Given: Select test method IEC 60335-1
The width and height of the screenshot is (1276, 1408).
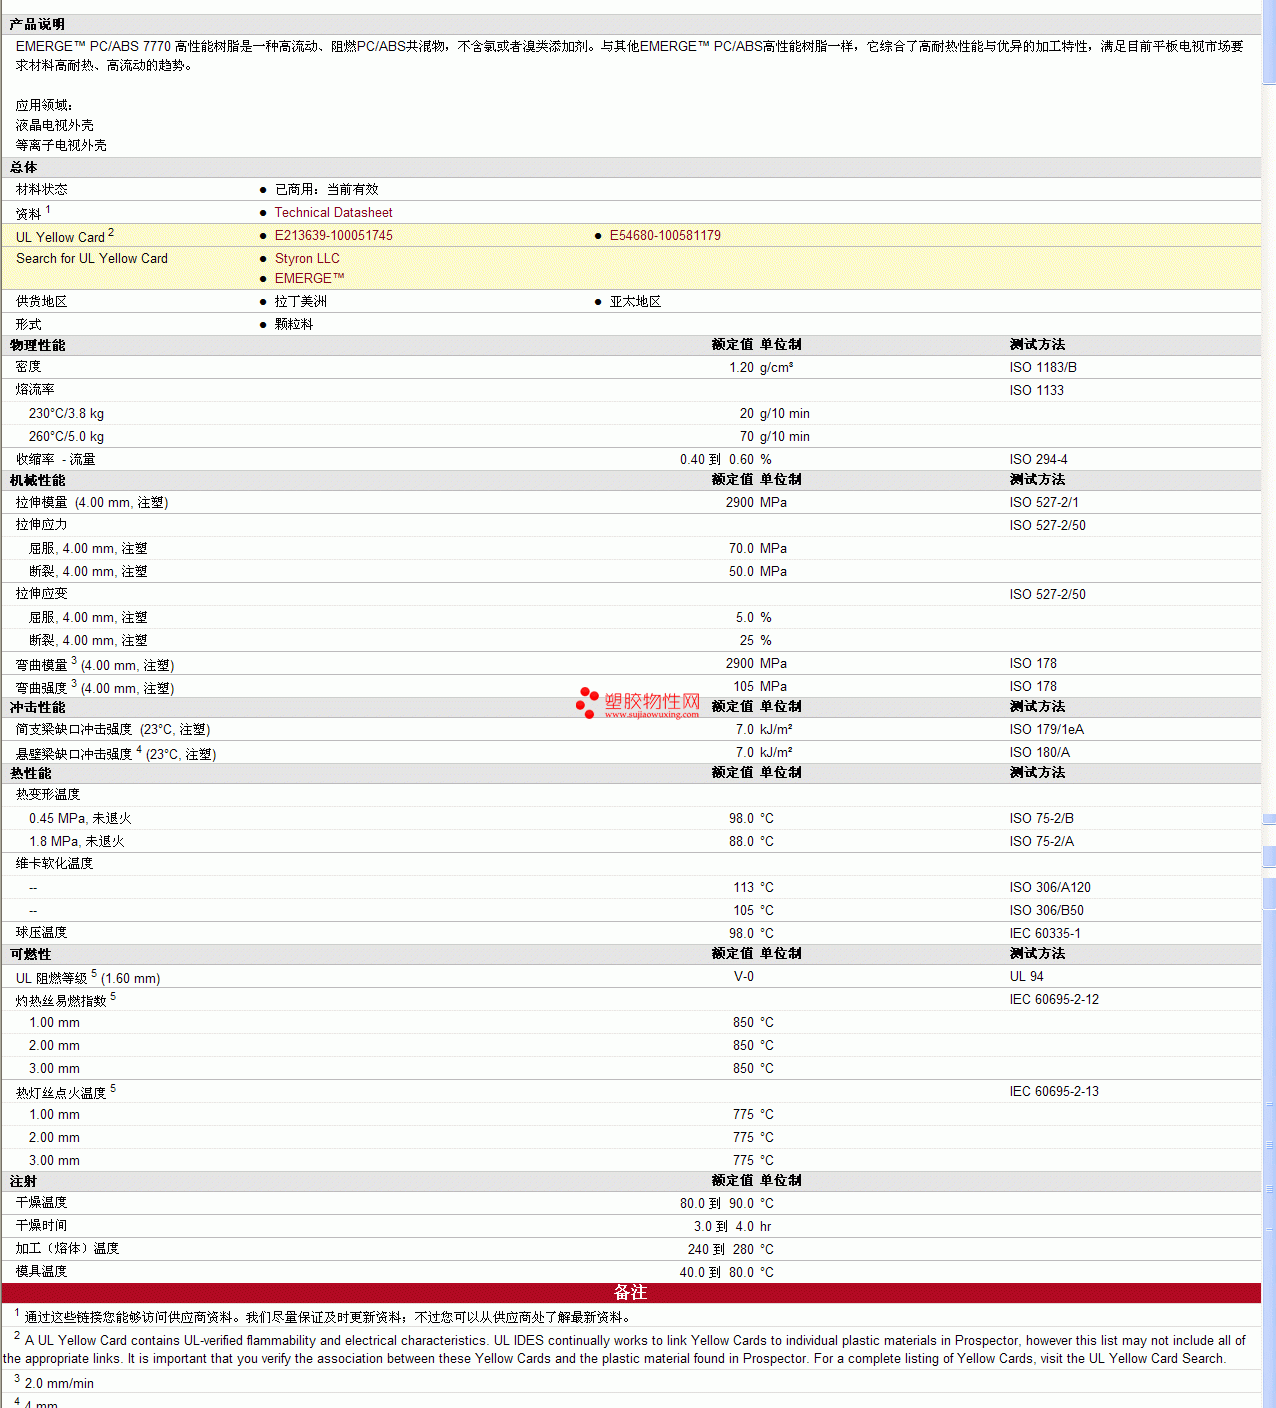Looking at the screenshot, I should point(1045,933).
